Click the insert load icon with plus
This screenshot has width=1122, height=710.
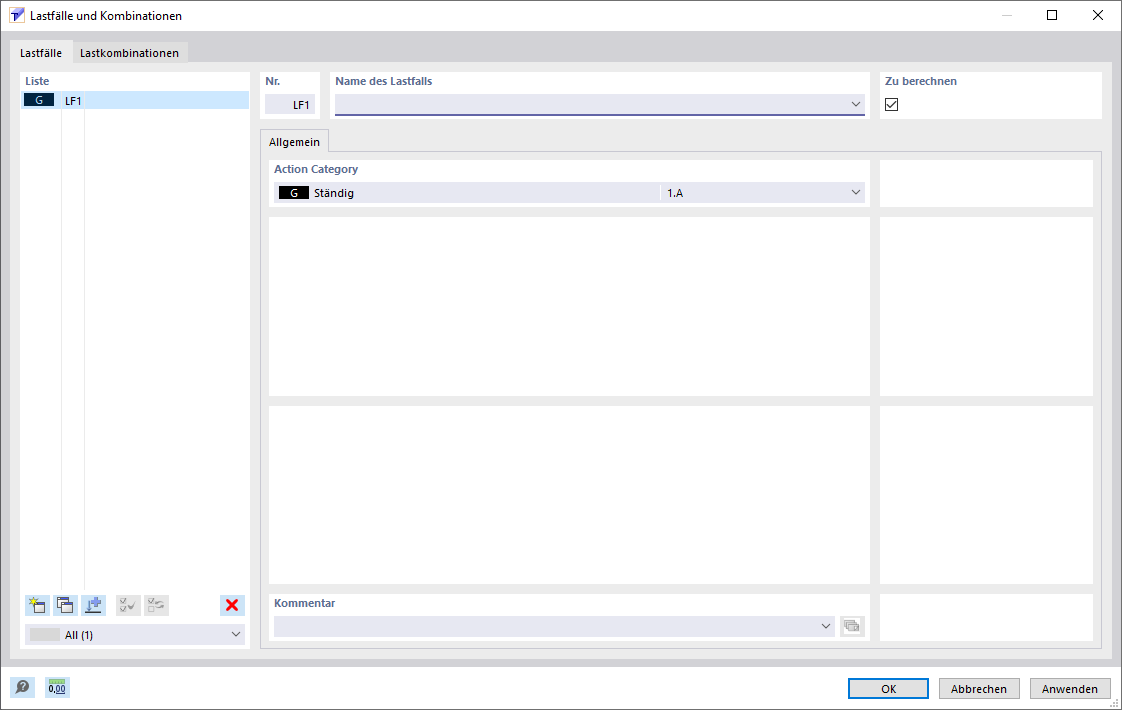coord(93,606)
